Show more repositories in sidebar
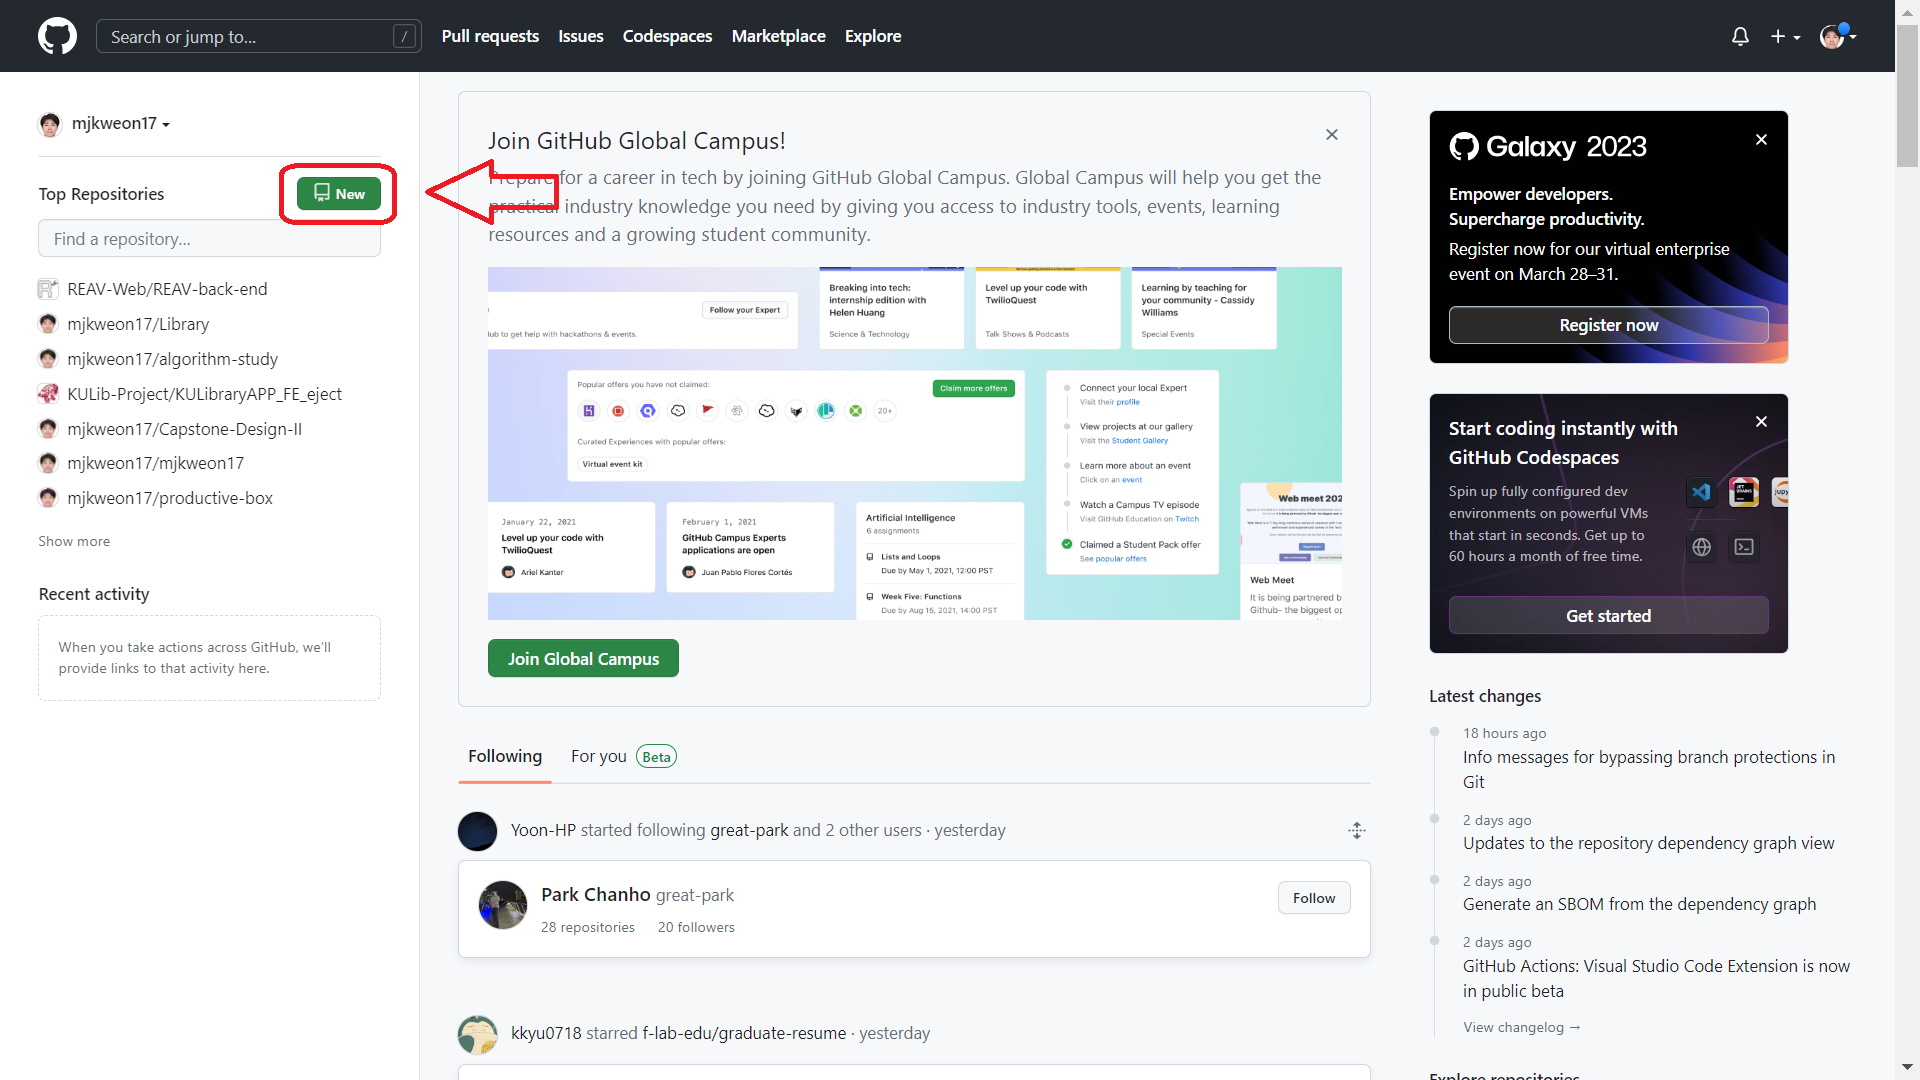The height and width of the screenshot is (1080, 1920). (x=74, y=541)
